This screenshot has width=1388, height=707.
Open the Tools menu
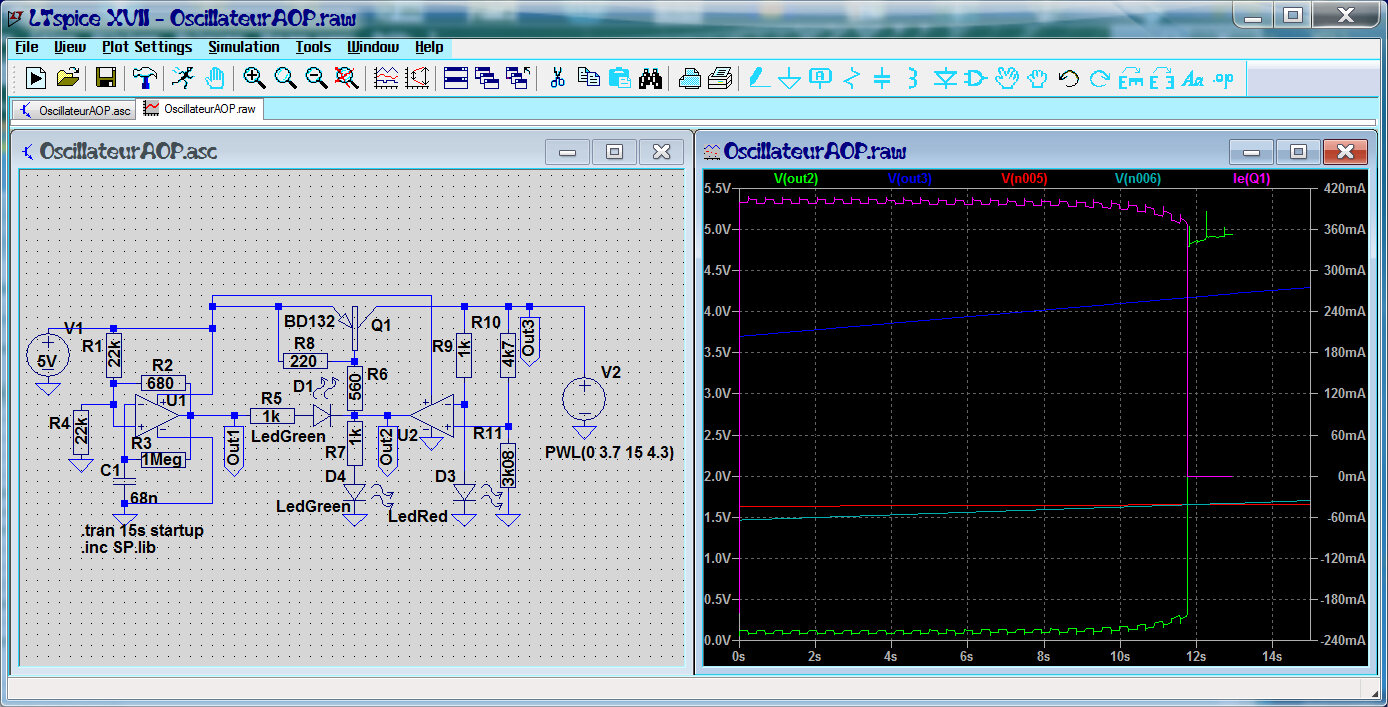(x=313, y=47)
